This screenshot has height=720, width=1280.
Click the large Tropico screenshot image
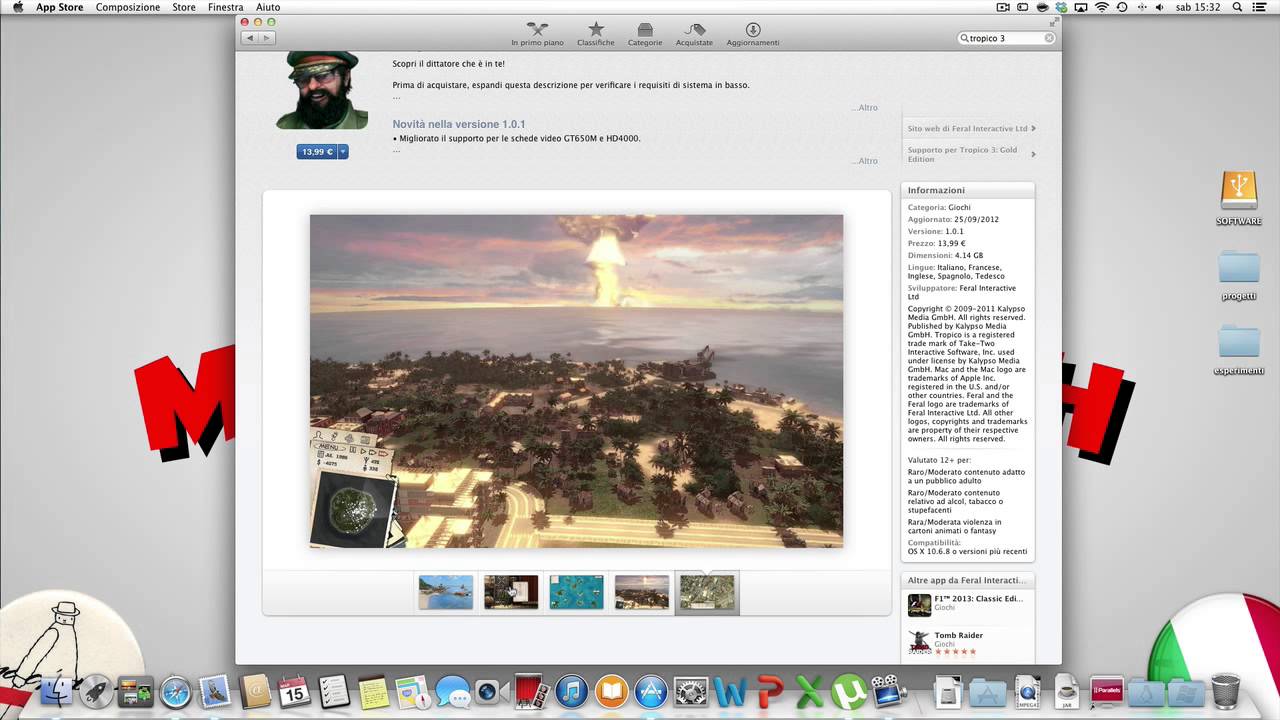576,381
